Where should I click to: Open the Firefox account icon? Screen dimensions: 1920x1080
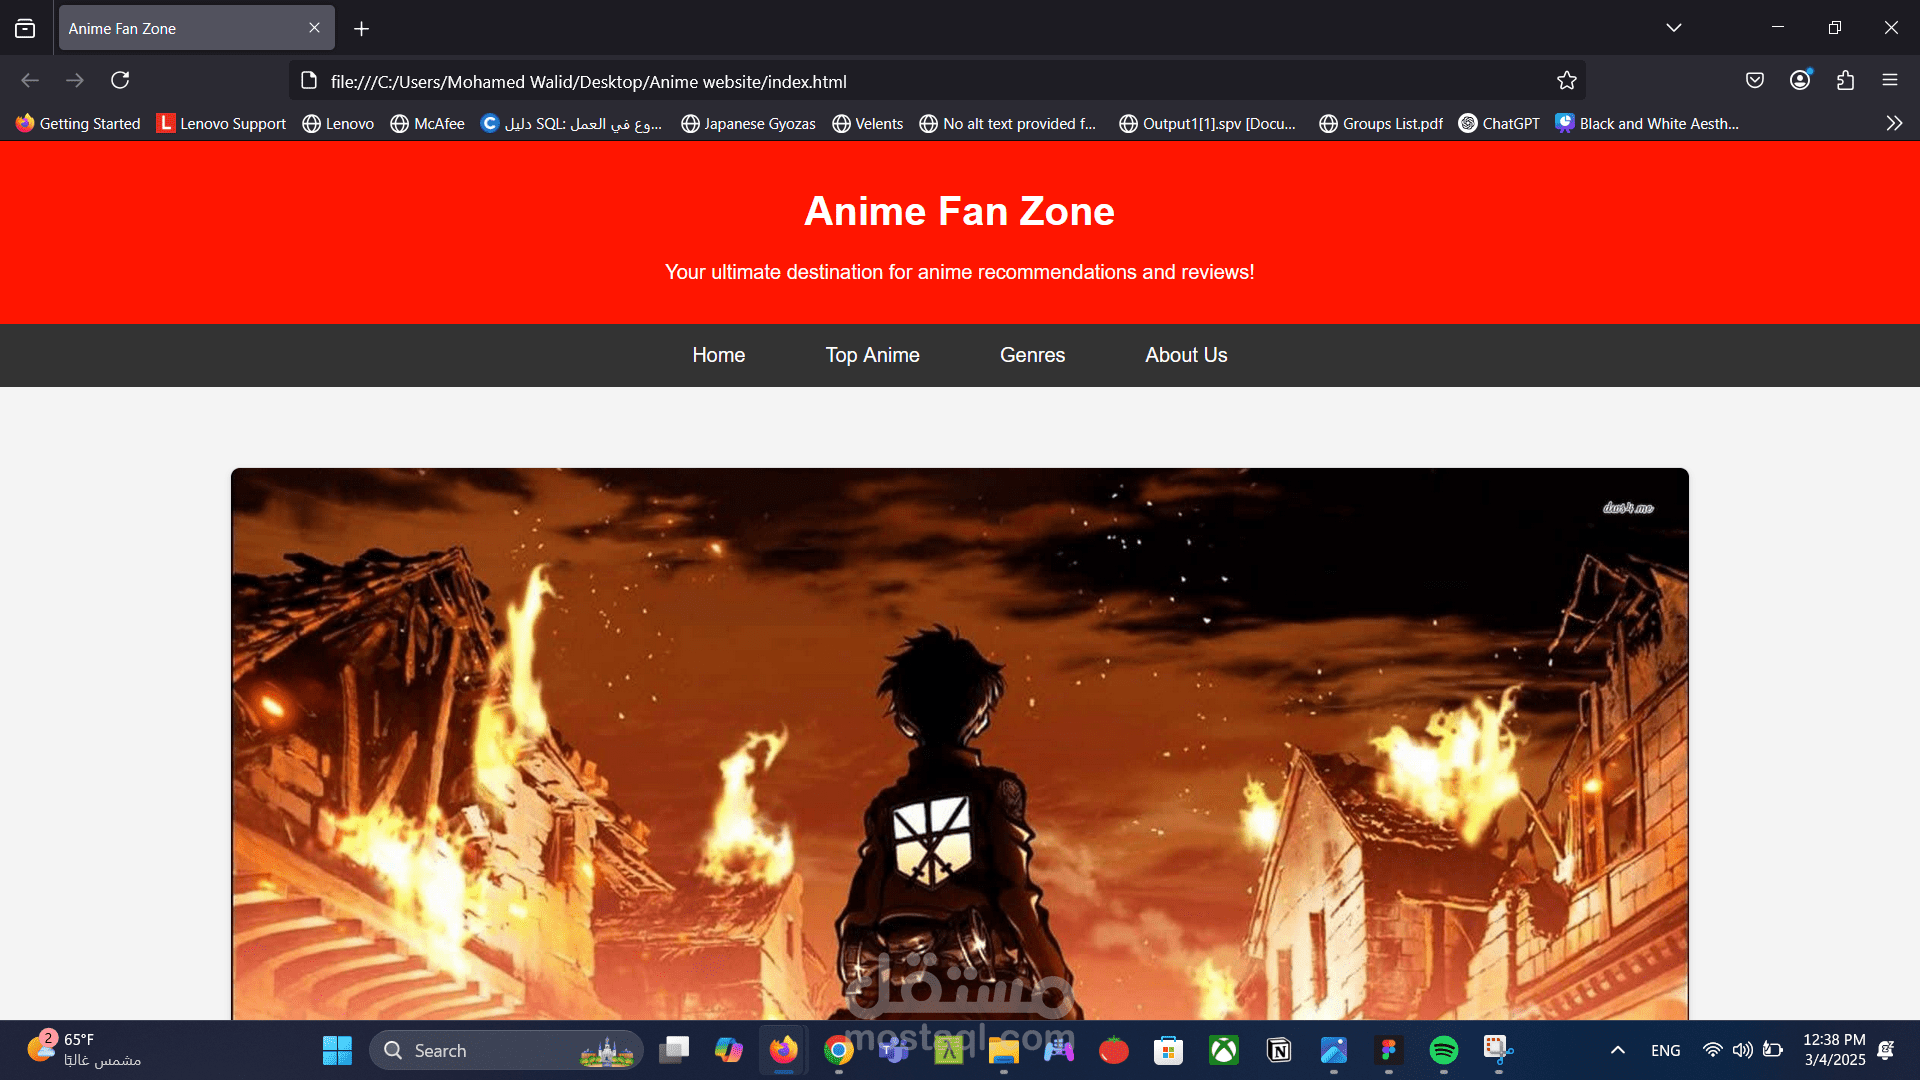1800,80
